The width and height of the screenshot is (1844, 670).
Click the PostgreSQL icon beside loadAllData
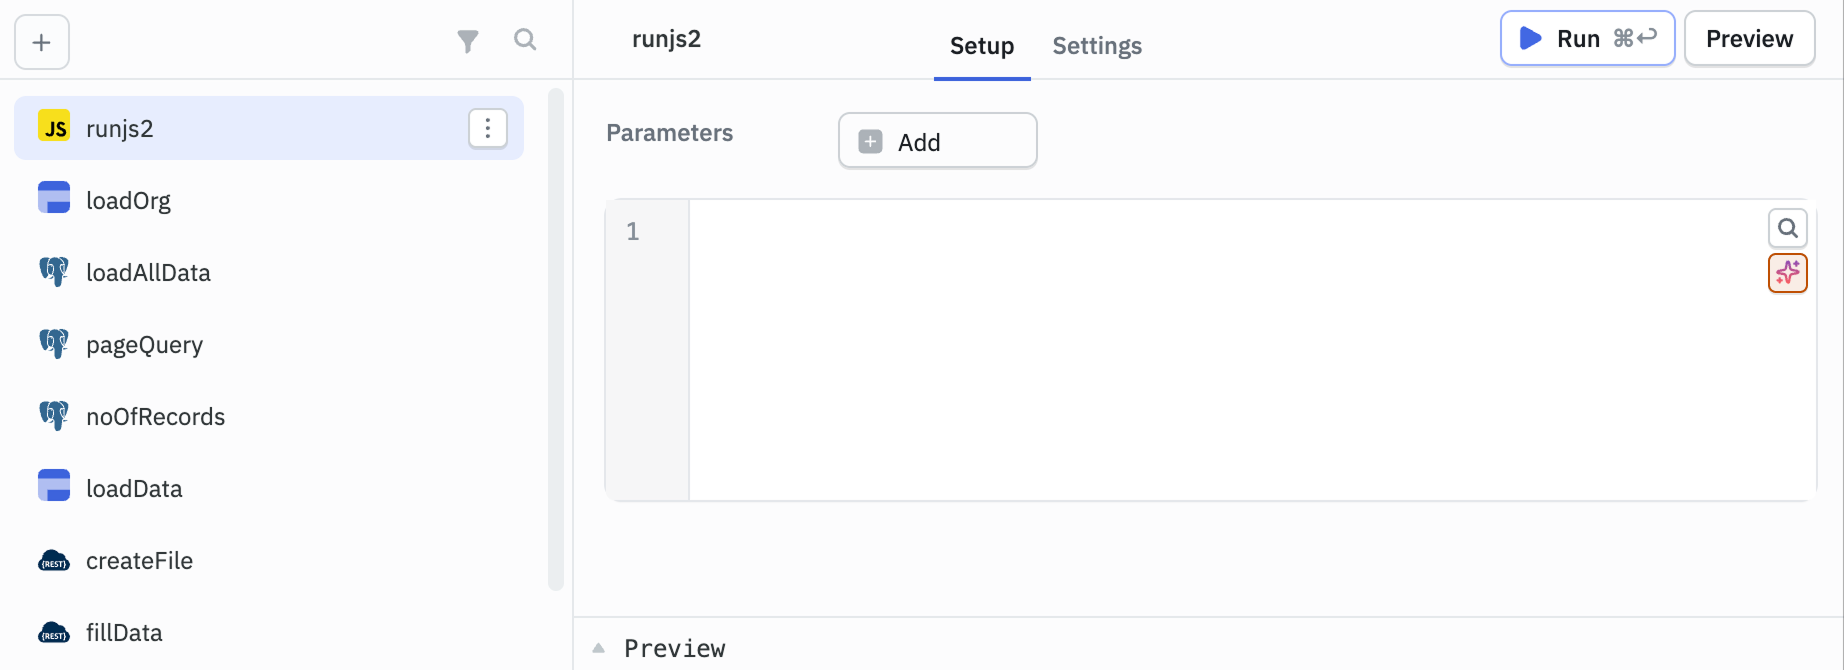(x=54, y=272)
